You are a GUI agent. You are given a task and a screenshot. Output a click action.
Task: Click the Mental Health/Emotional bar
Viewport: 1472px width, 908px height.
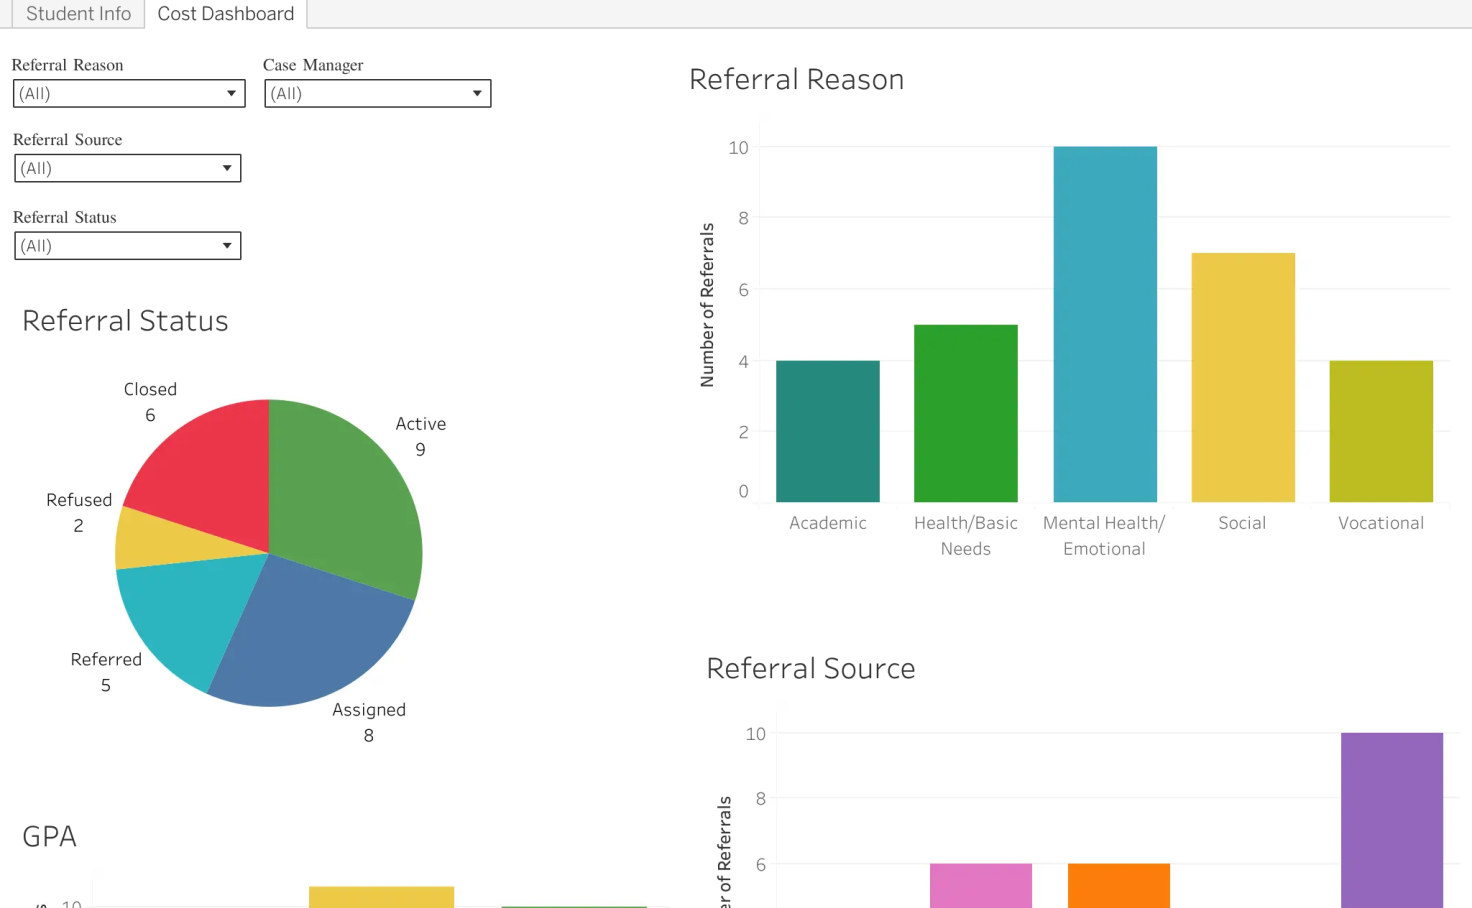click(1105, 324)
